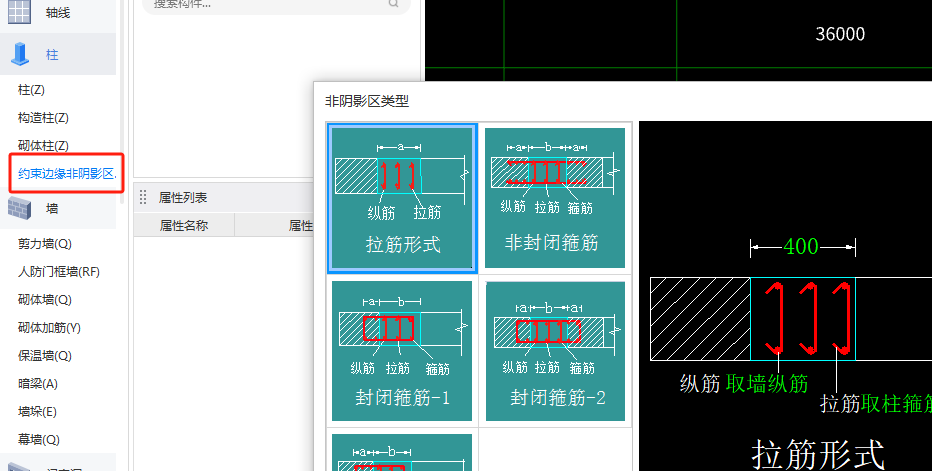Click the 取柱箍筋 value in preview

(x=896, y=404)
